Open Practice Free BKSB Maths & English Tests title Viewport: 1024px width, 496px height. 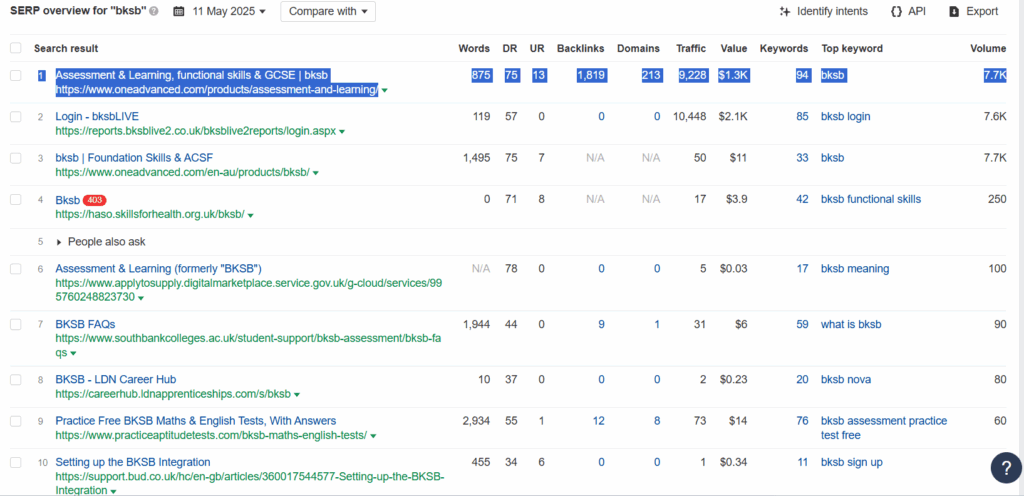196,421
